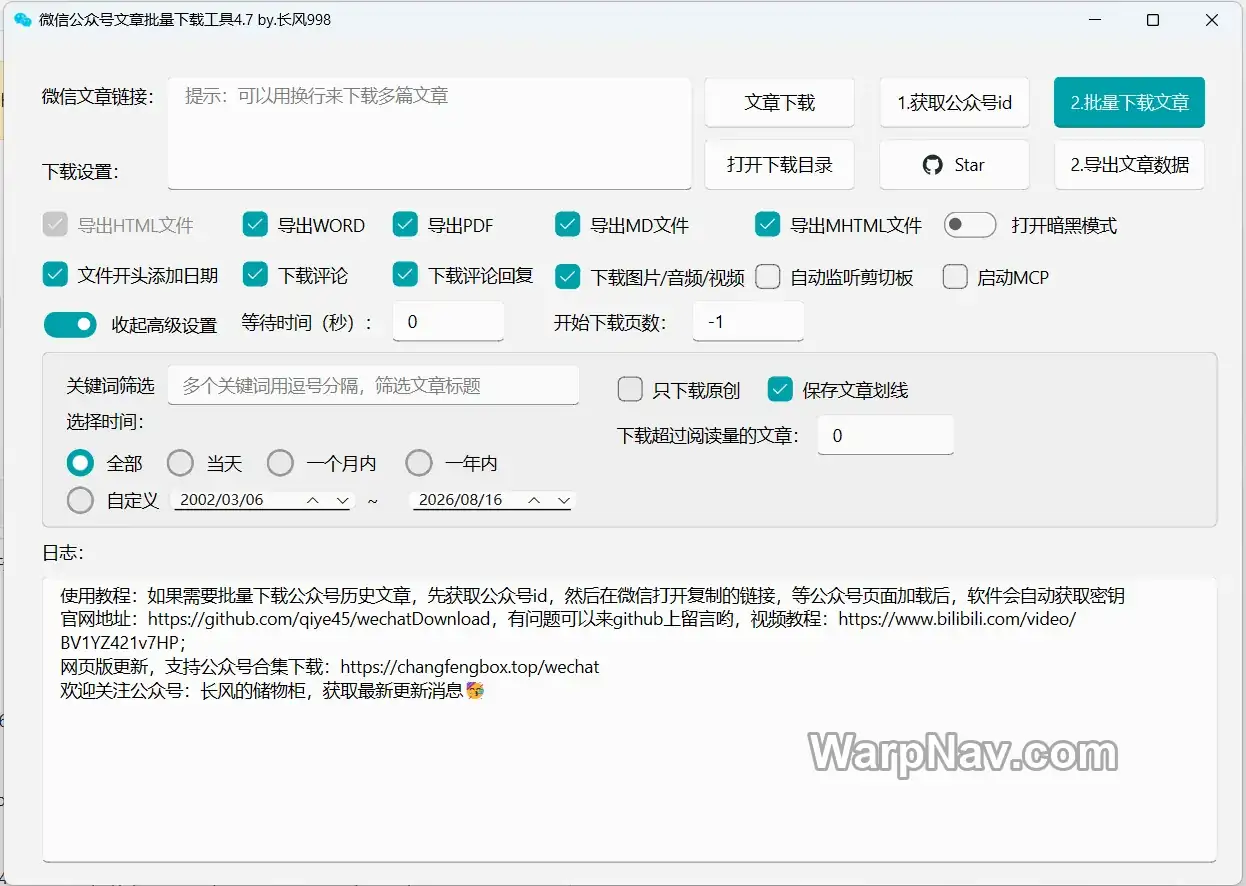The height and width of the screenshot is (886, 1246).
Task: Click the 开始下载页数 input field
Action: point(748,322)
